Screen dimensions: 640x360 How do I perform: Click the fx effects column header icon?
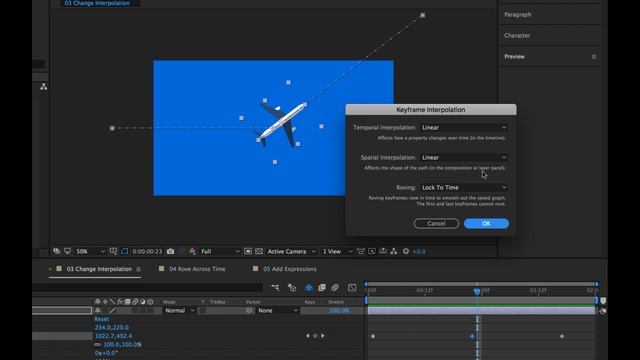[x=120, y=302]
